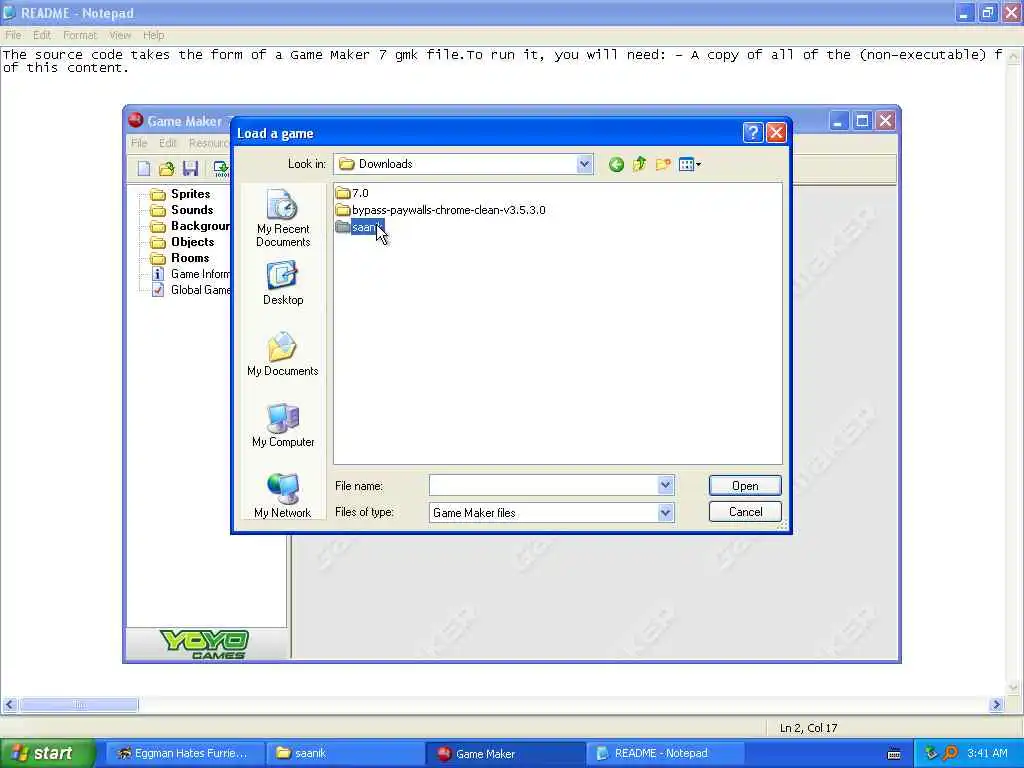Click Notepad scroll right arrow

click(996, 705)
